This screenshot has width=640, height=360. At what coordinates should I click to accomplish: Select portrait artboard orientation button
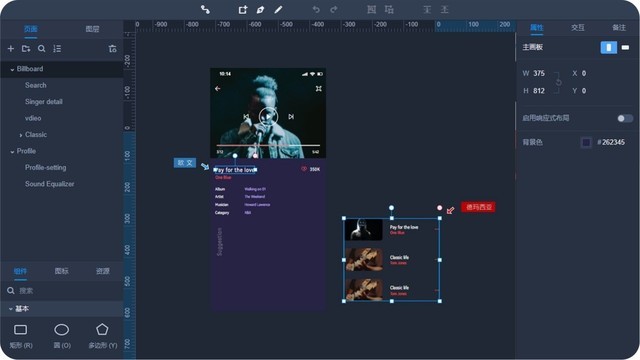[609, 47]
